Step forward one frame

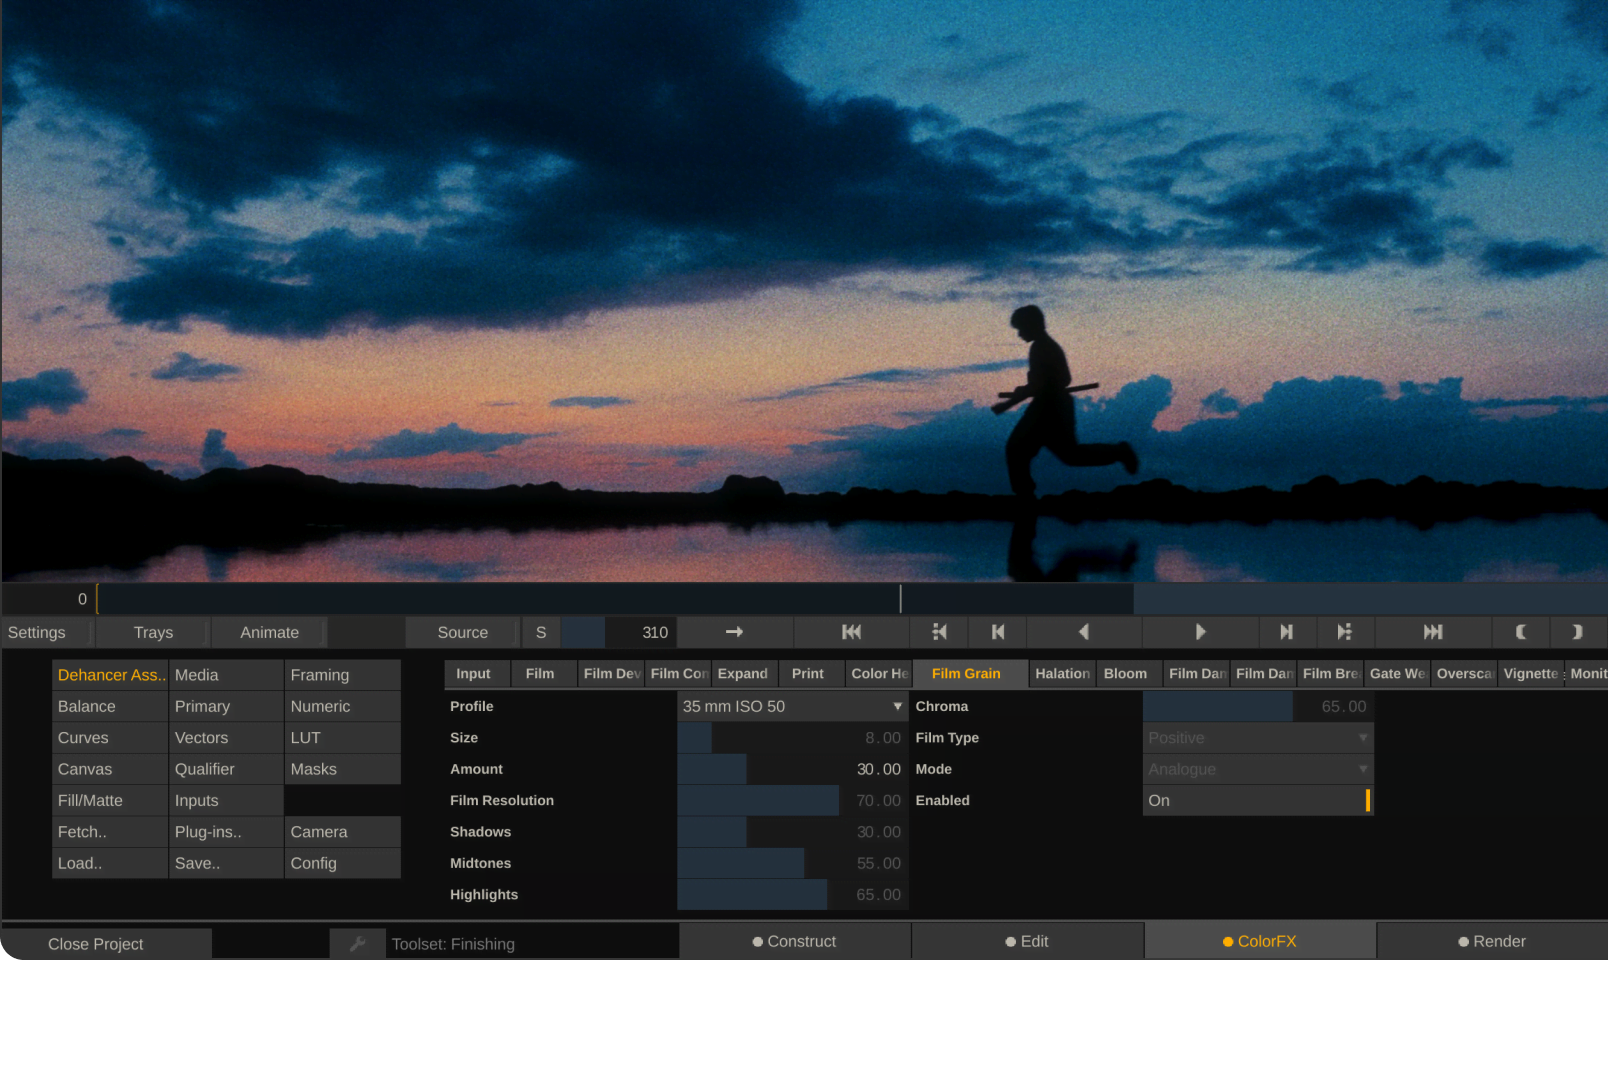click(1287, 632)
